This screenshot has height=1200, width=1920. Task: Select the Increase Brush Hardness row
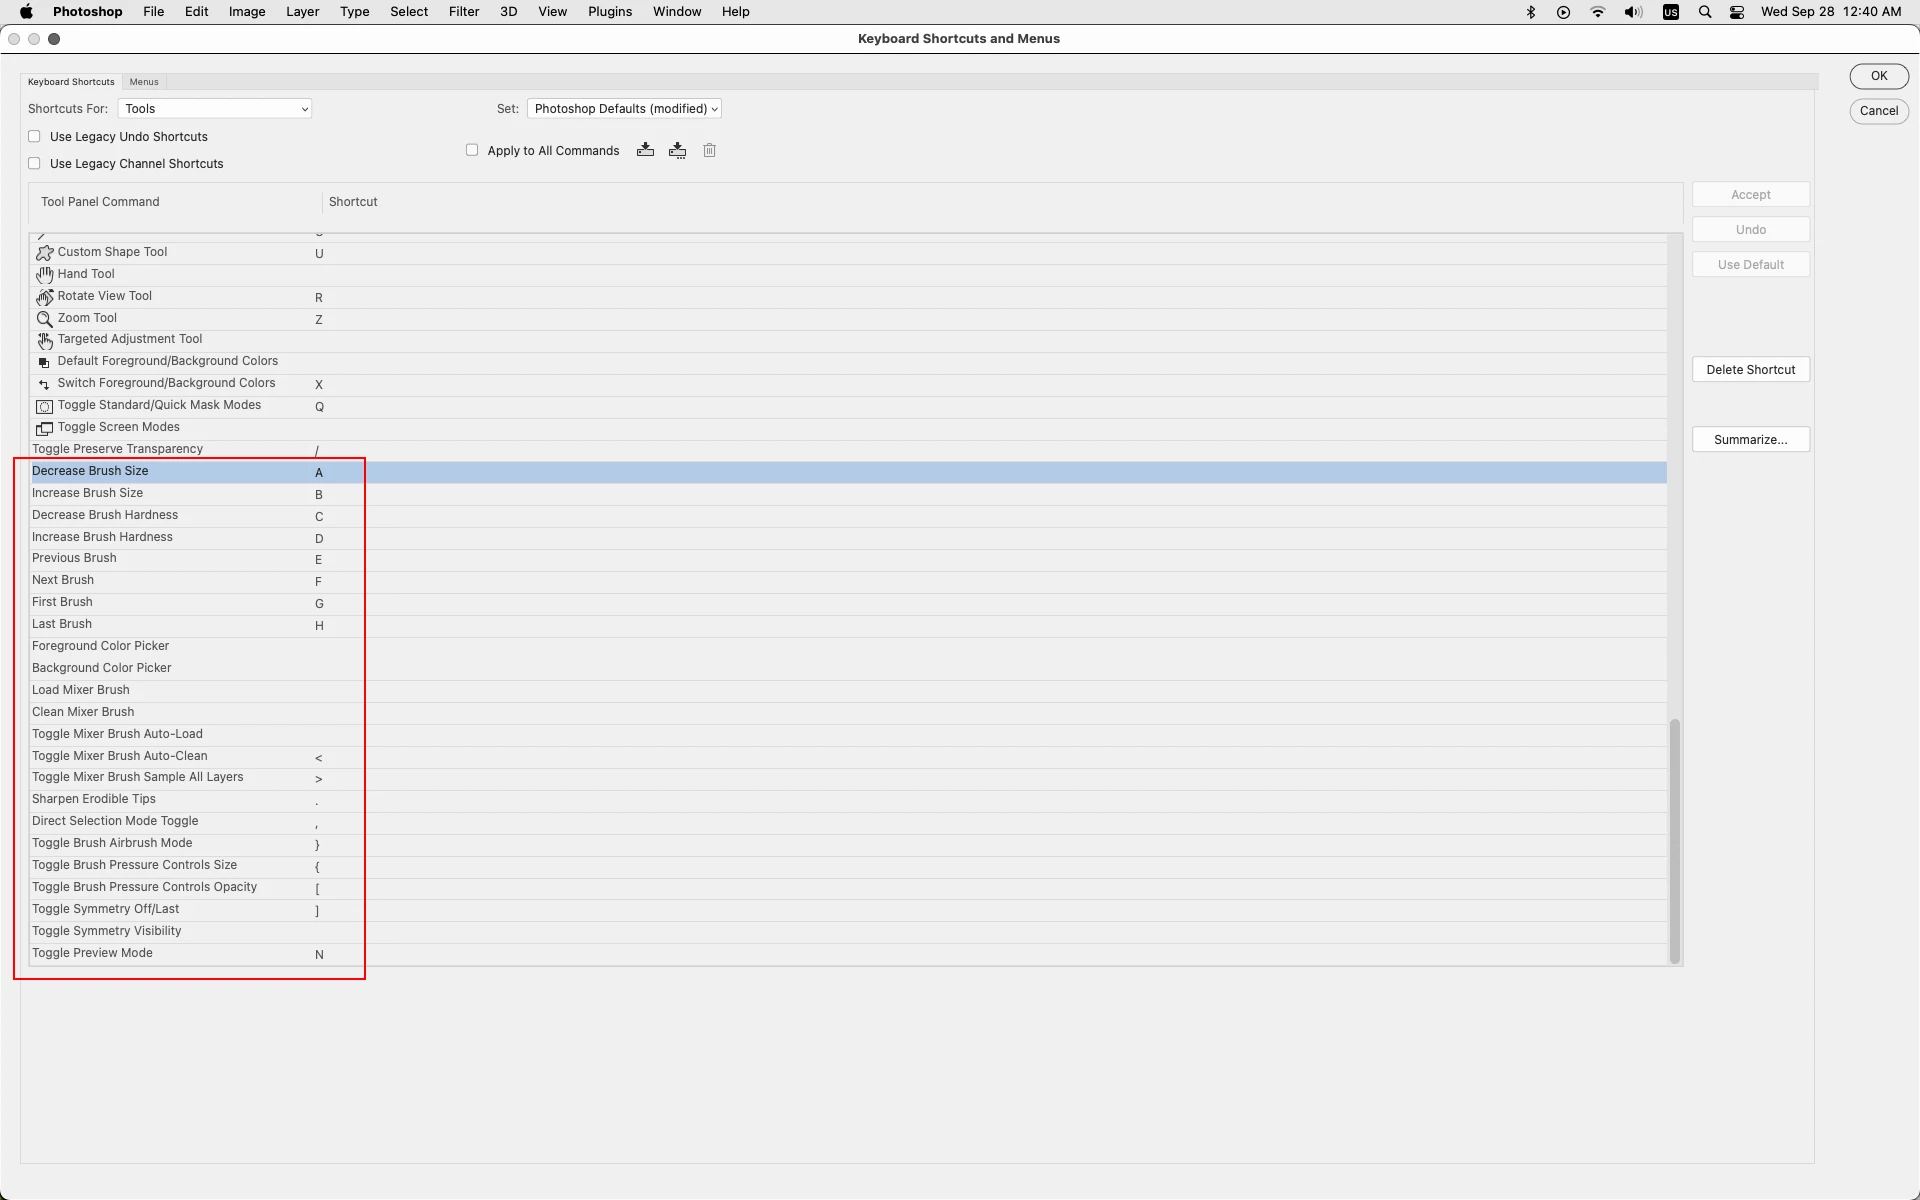point(102,537)
